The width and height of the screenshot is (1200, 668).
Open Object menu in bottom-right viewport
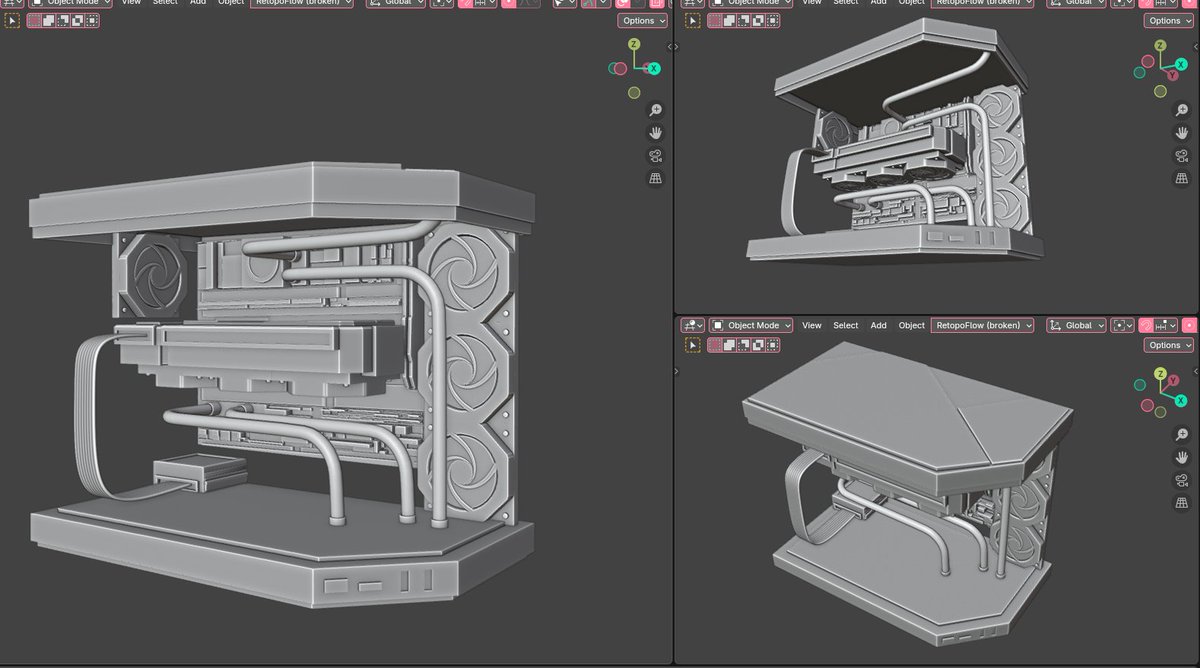point(912,325)
